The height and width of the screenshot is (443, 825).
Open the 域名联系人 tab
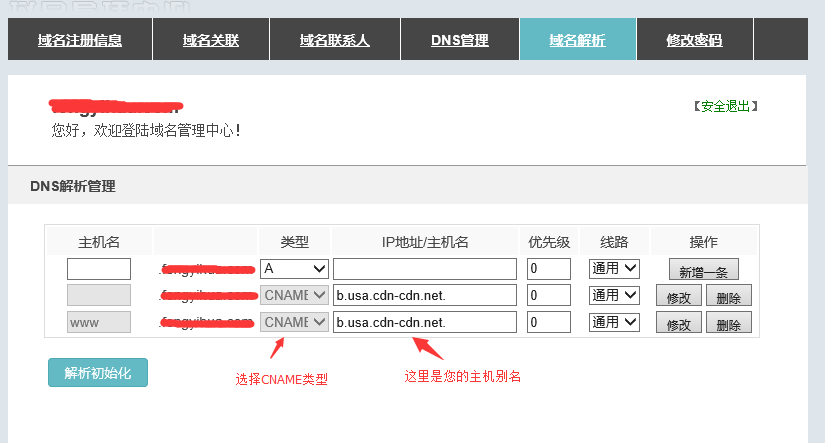[x=335, y=39]
